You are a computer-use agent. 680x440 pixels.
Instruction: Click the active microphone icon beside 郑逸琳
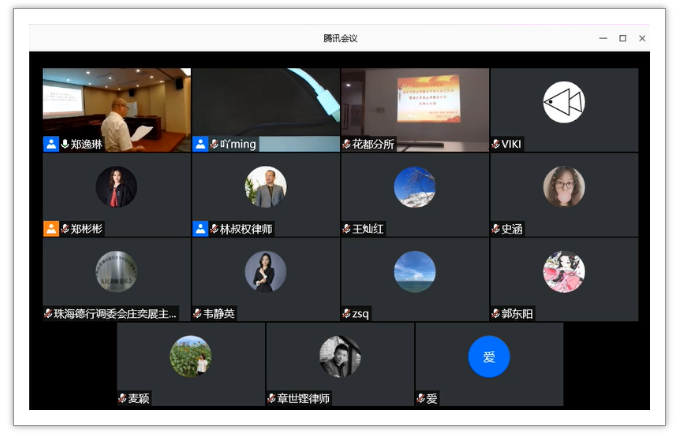65,144
